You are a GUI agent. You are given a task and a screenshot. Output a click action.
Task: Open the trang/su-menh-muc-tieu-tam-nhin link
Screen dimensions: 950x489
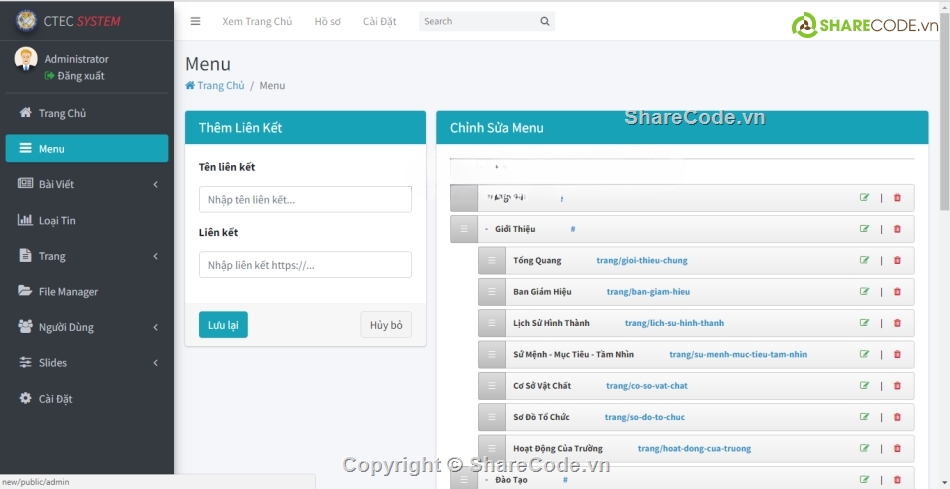click(x=738, y=354)
